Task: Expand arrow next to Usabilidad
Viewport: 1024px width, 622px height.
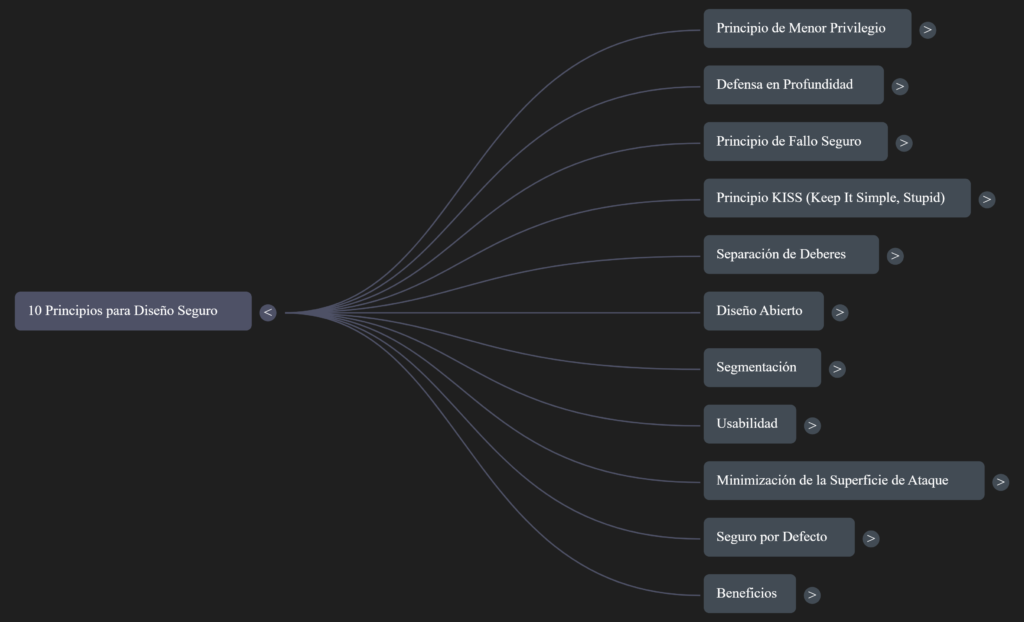Action: point(812,425)
